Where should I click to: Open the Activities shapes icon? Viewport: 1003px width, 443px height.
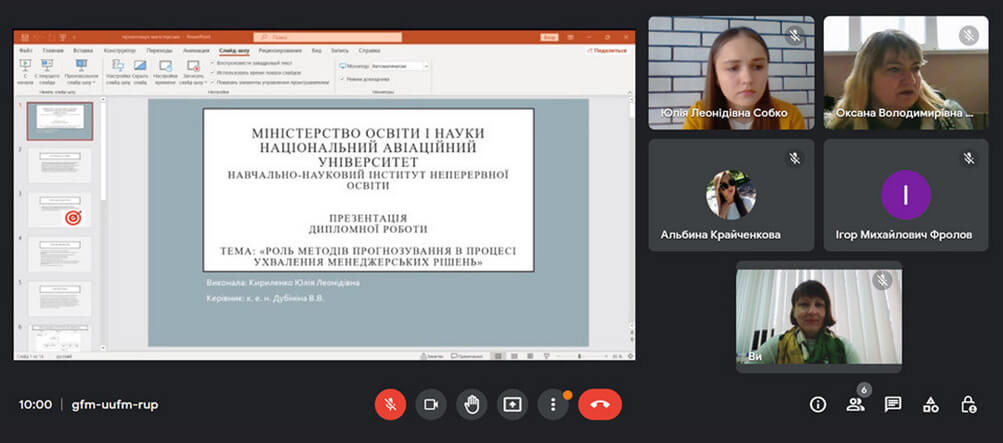pyautogui.click(x=931, y=404)
